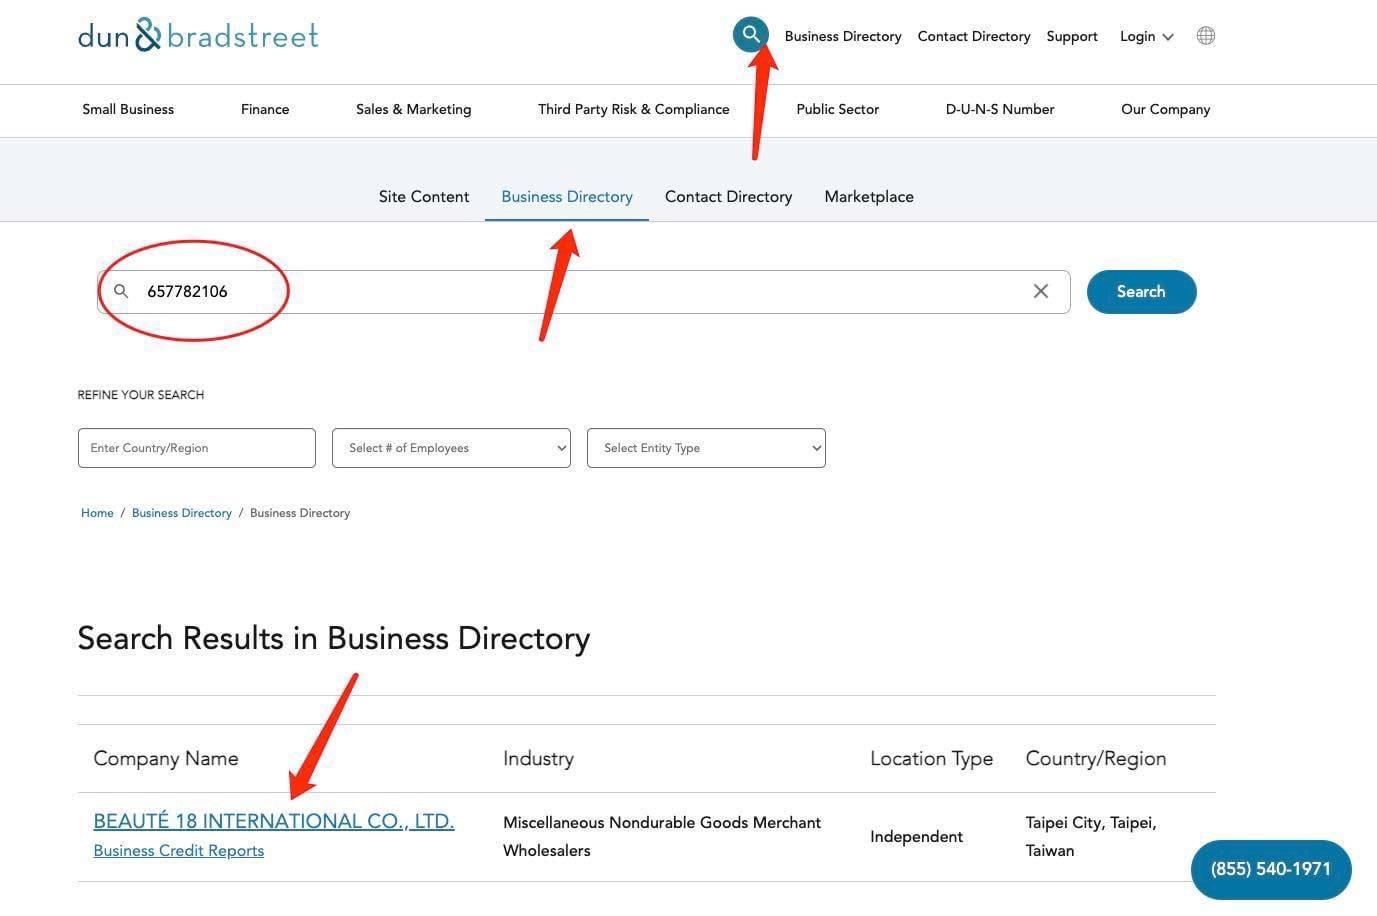Click the search box containing 657782106
1377x916 pixels.
tap(580, 292)
